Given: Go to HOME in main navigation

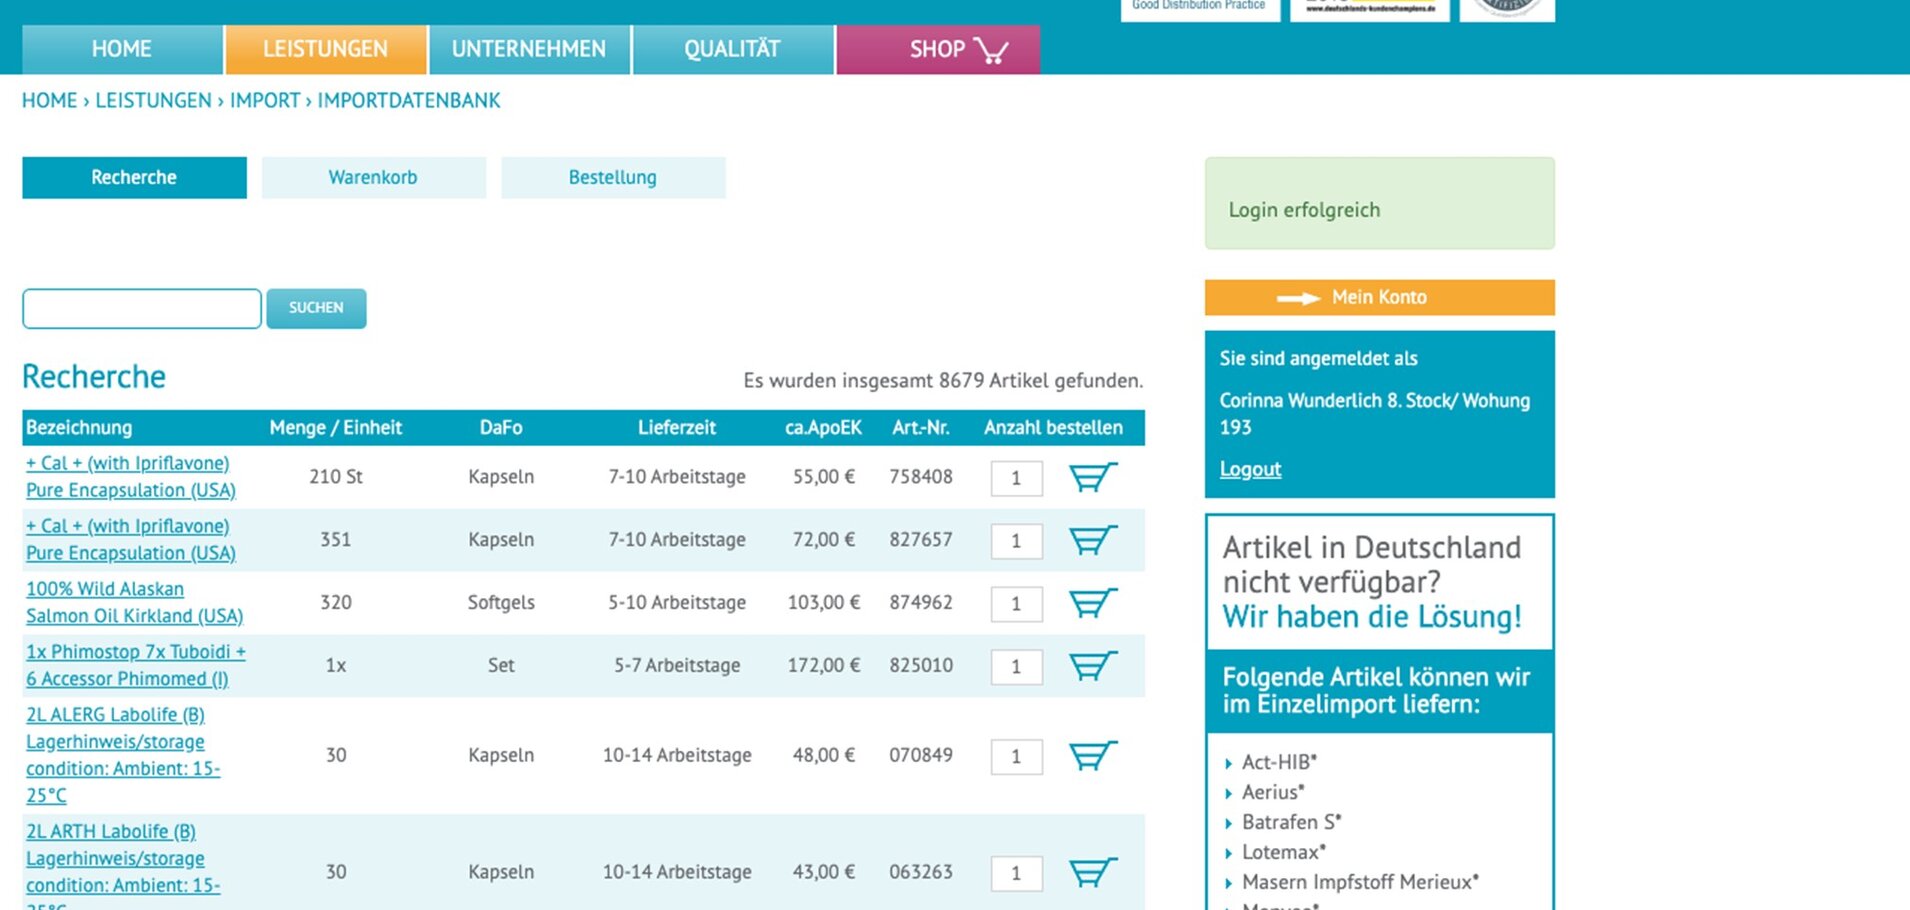Looking at the screenshot, I should pos(122,49).
